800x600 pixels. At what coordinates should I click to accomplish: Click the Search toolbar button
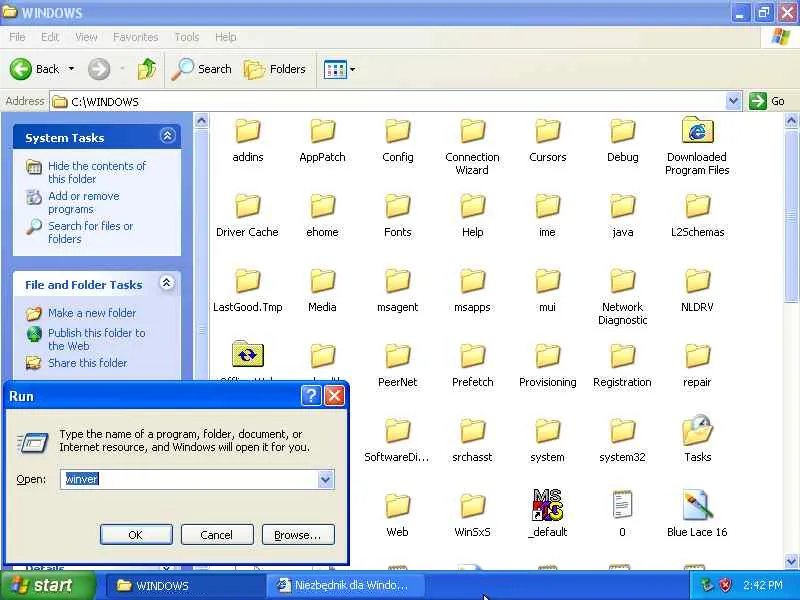click(202, 69)
